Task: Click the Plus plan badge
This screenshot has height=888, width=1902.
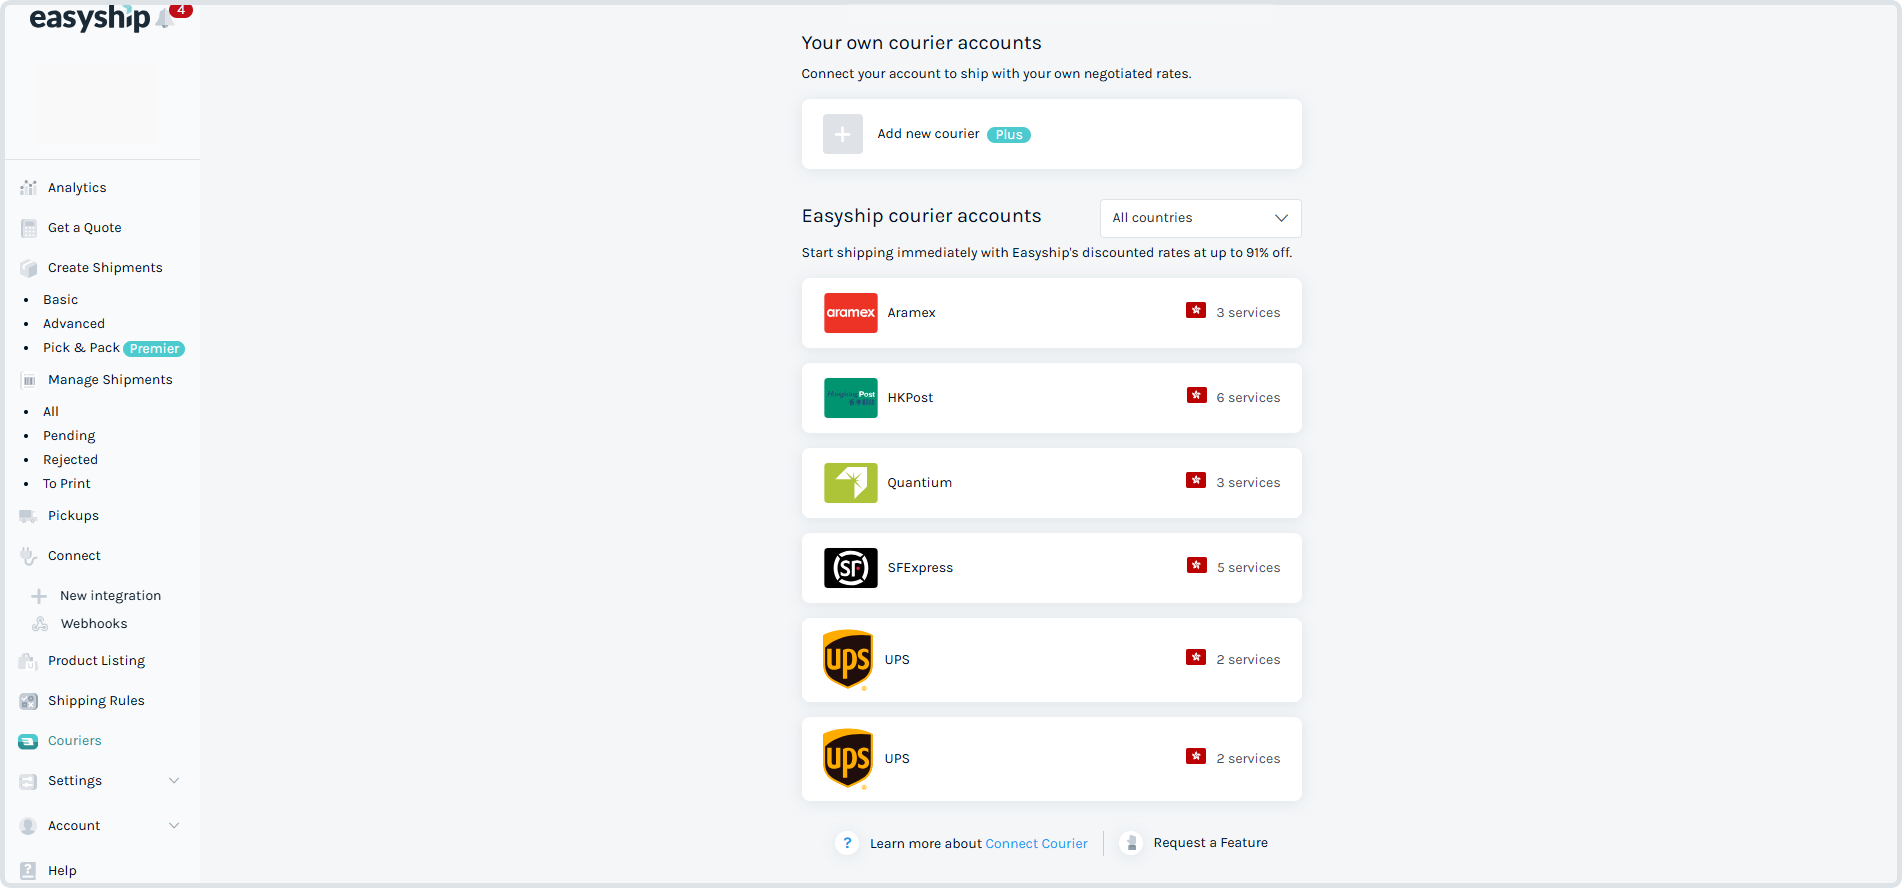Action: pos(1009,135)
